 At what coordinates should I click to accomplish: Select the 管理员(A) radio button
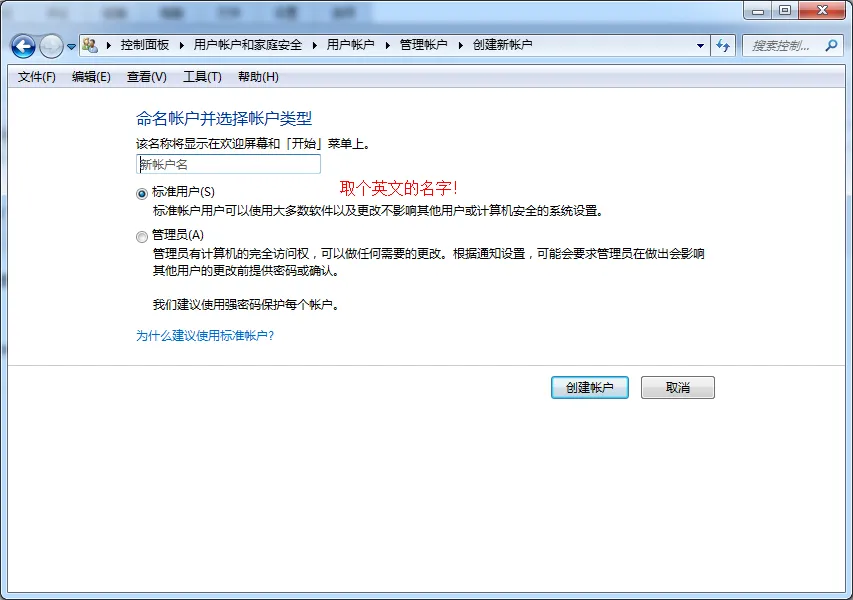(142, 237)
